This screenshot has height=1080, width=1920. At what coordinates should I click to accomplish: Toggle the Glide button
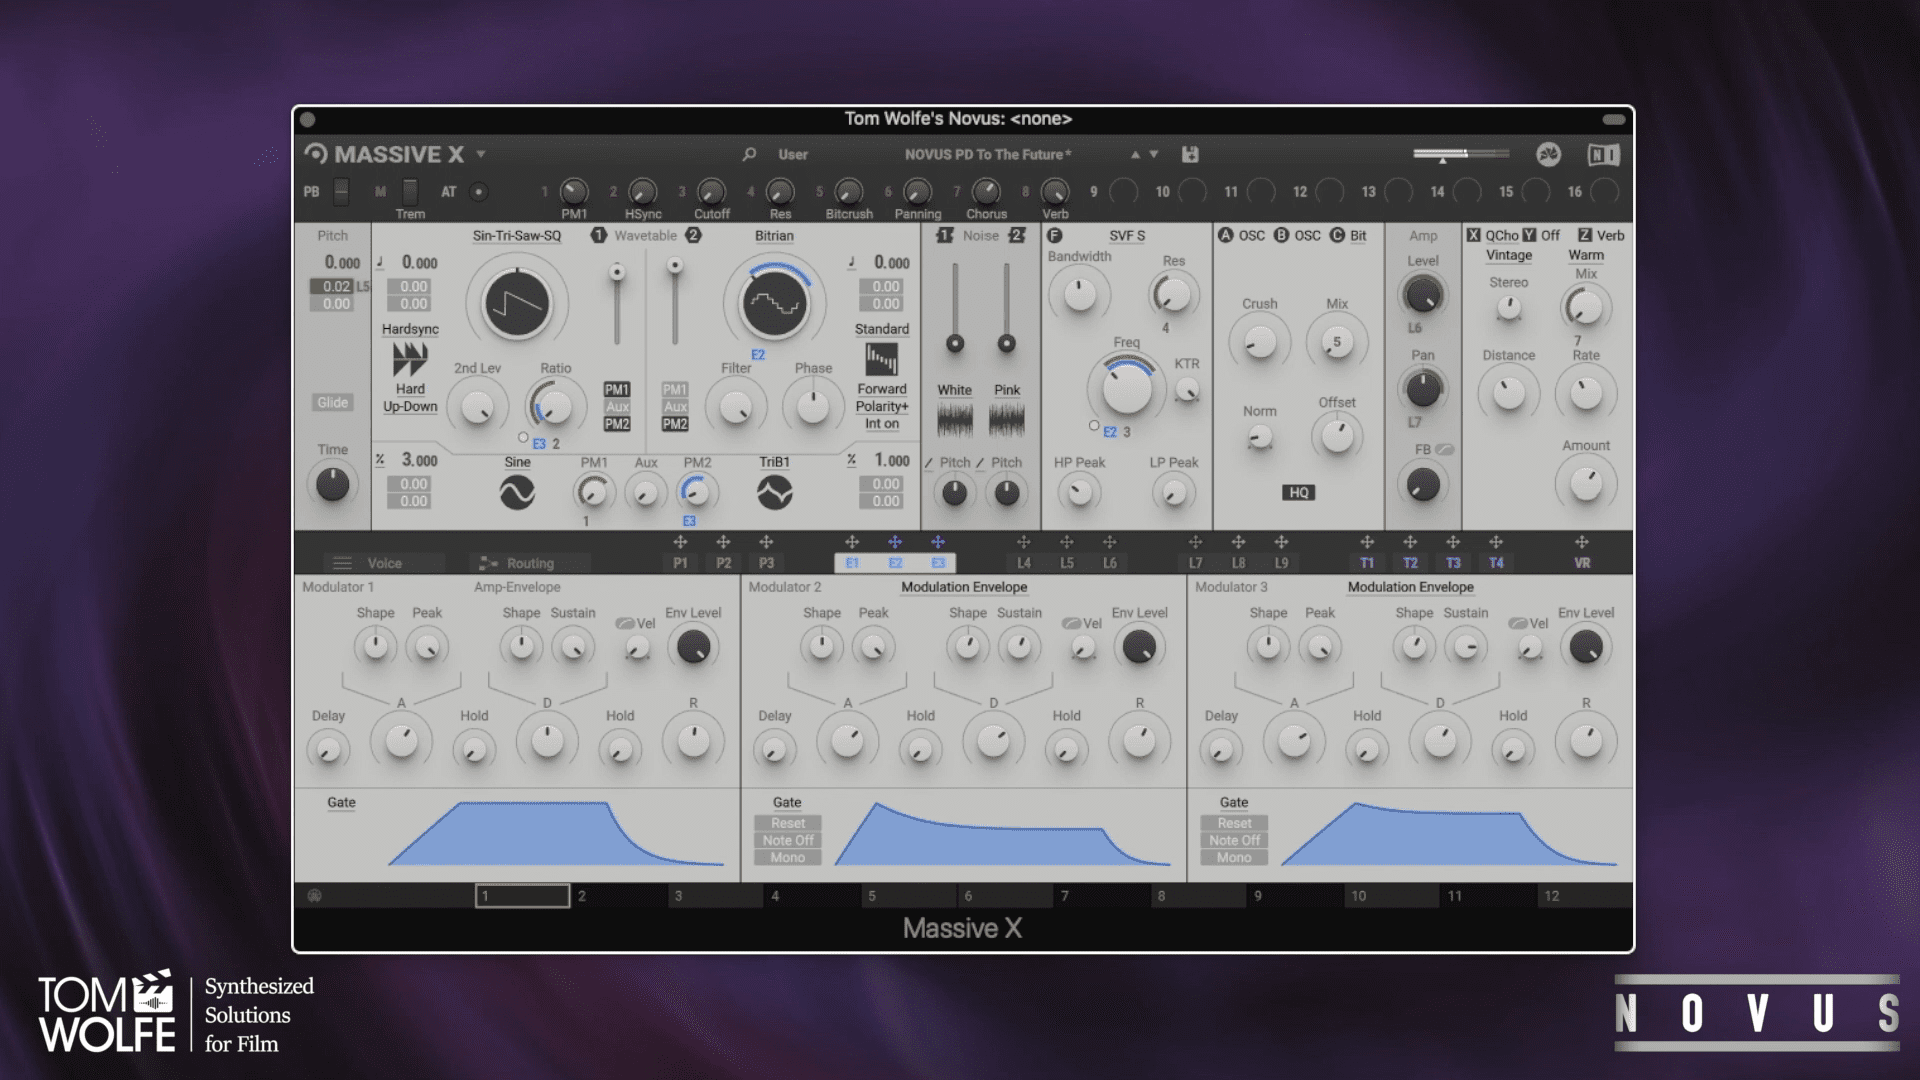pos(332,402)
